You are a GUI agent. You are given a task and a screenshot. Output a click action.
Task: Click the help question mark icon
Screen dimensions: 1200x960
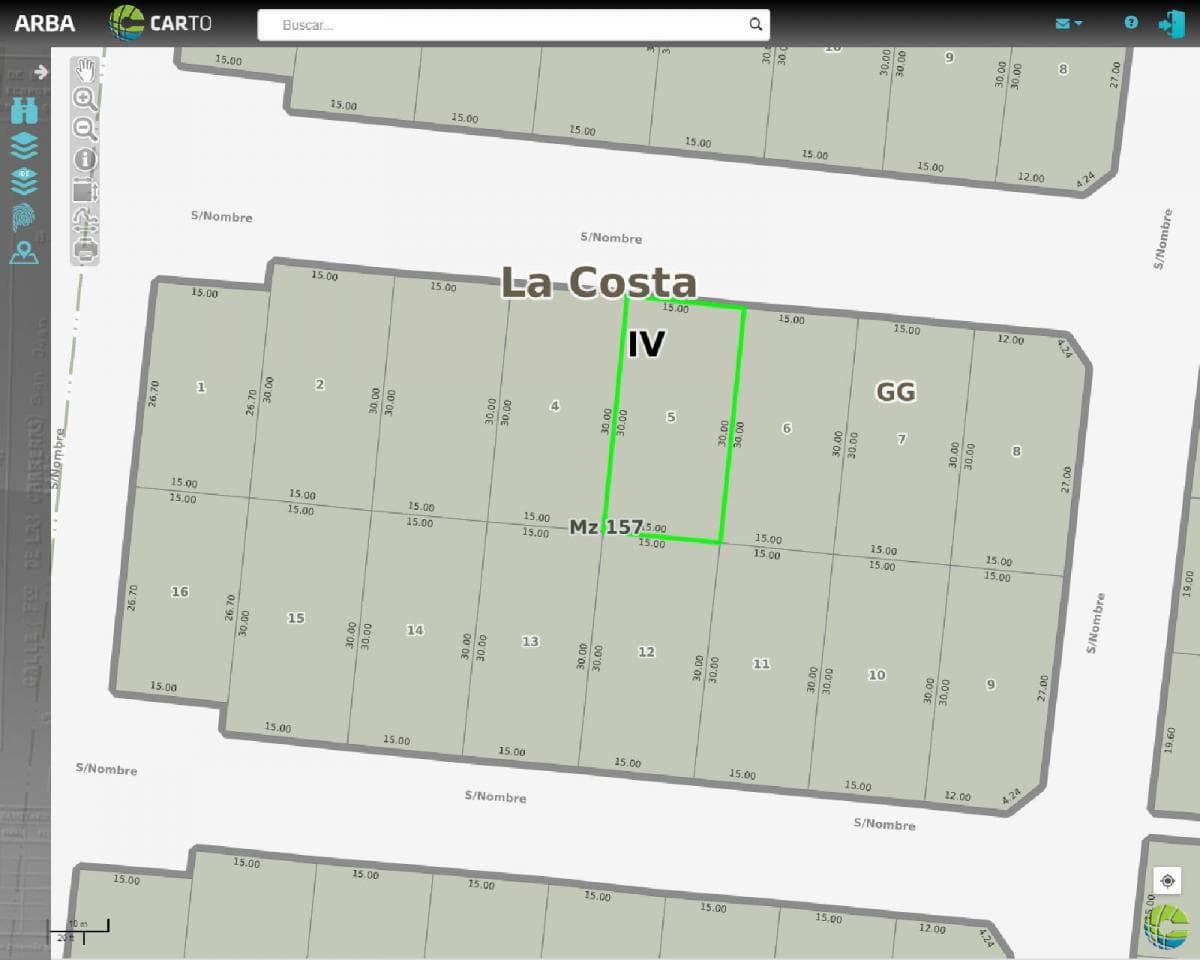[1131, 22]
